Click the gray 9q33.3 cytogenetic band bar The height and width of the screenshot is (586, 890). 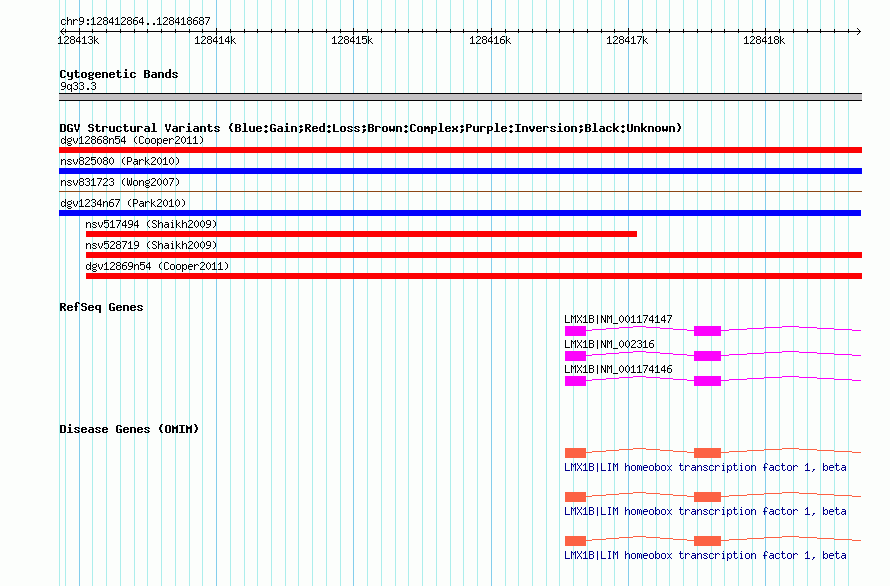point(460,97)
